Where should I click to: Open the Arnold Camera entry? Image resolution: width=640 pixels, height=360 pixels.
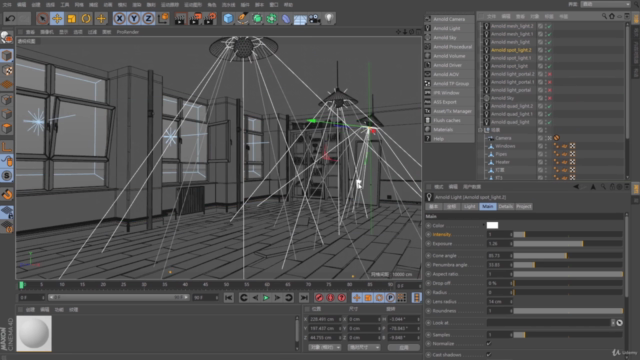pos(449,19)
